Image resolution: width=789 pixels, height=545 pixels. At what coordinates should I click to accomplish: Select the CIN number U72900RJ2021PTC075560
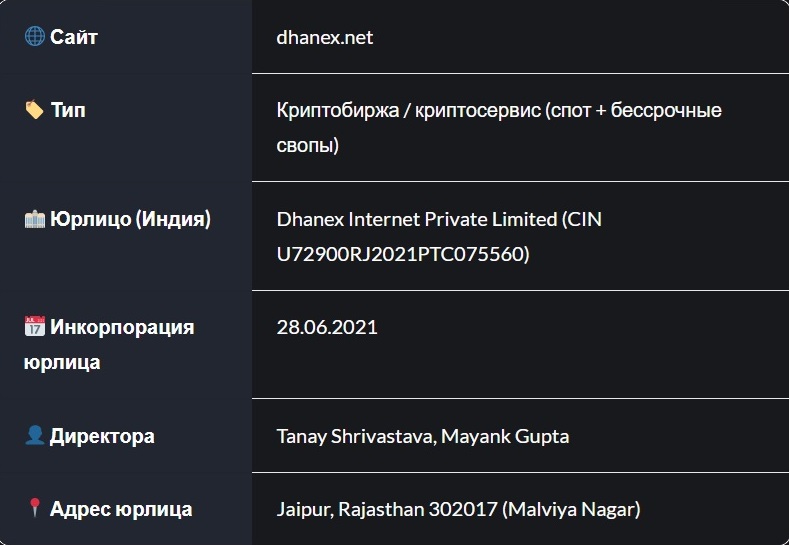click(398, 254)
